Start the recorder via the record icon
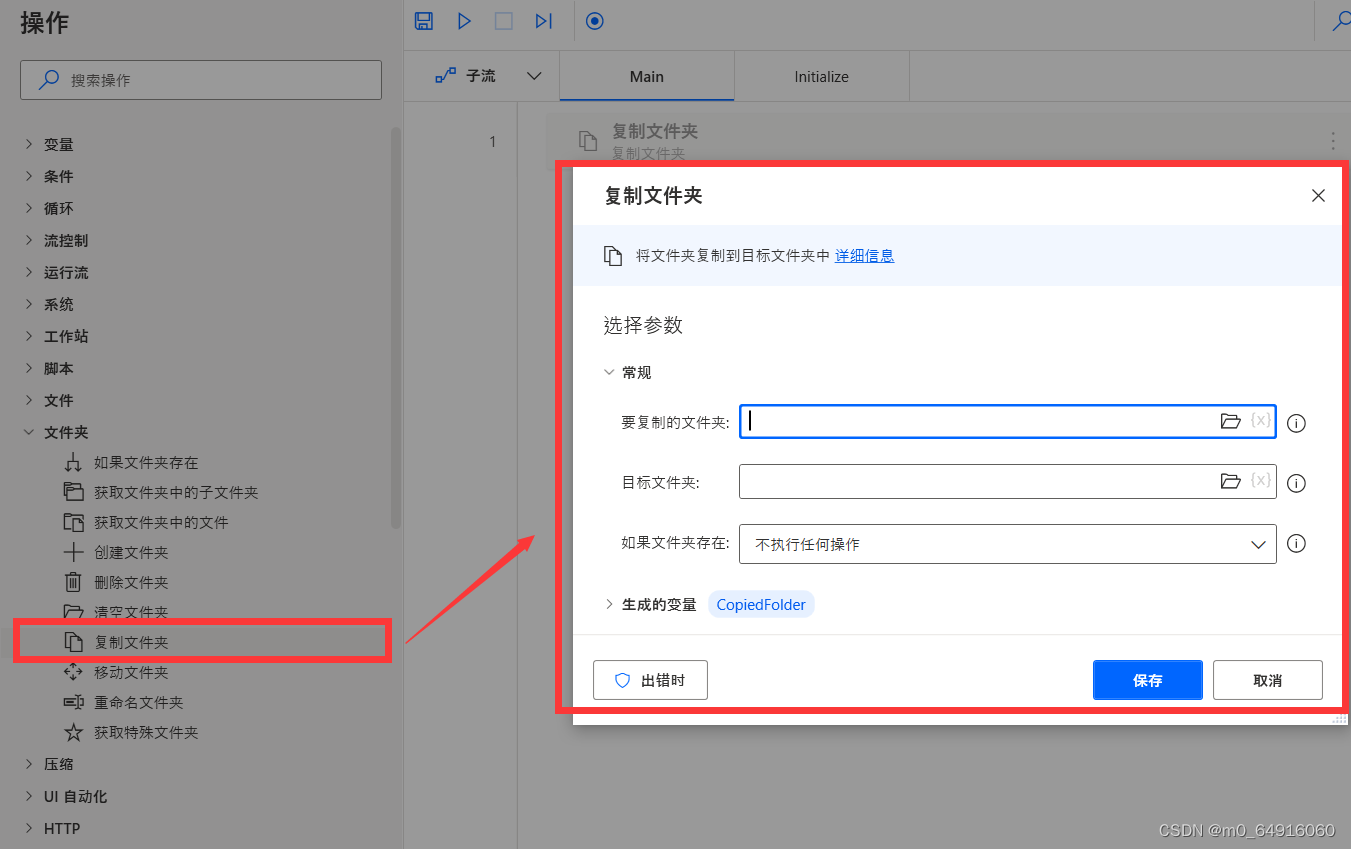The width and height of the screenshot is (1351, 849). click(595, 20)
